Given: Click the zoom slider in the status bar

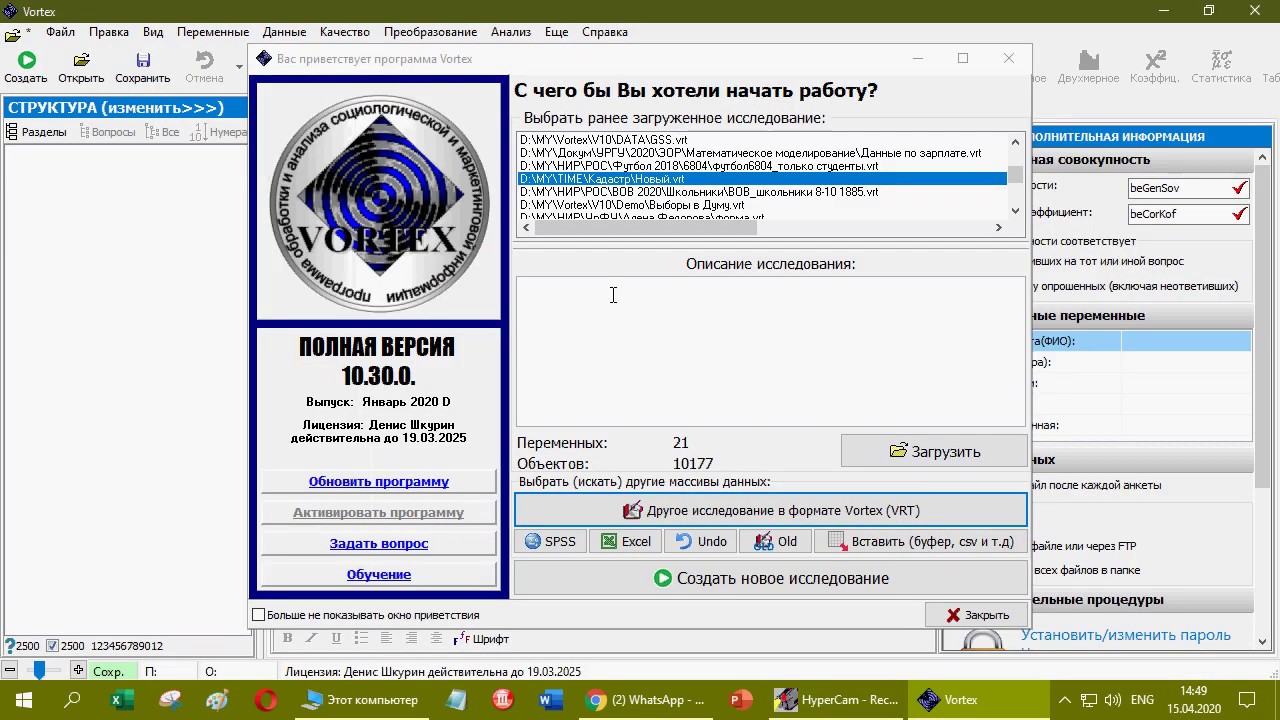Looking at the screenshot, I should coord(39,671).
